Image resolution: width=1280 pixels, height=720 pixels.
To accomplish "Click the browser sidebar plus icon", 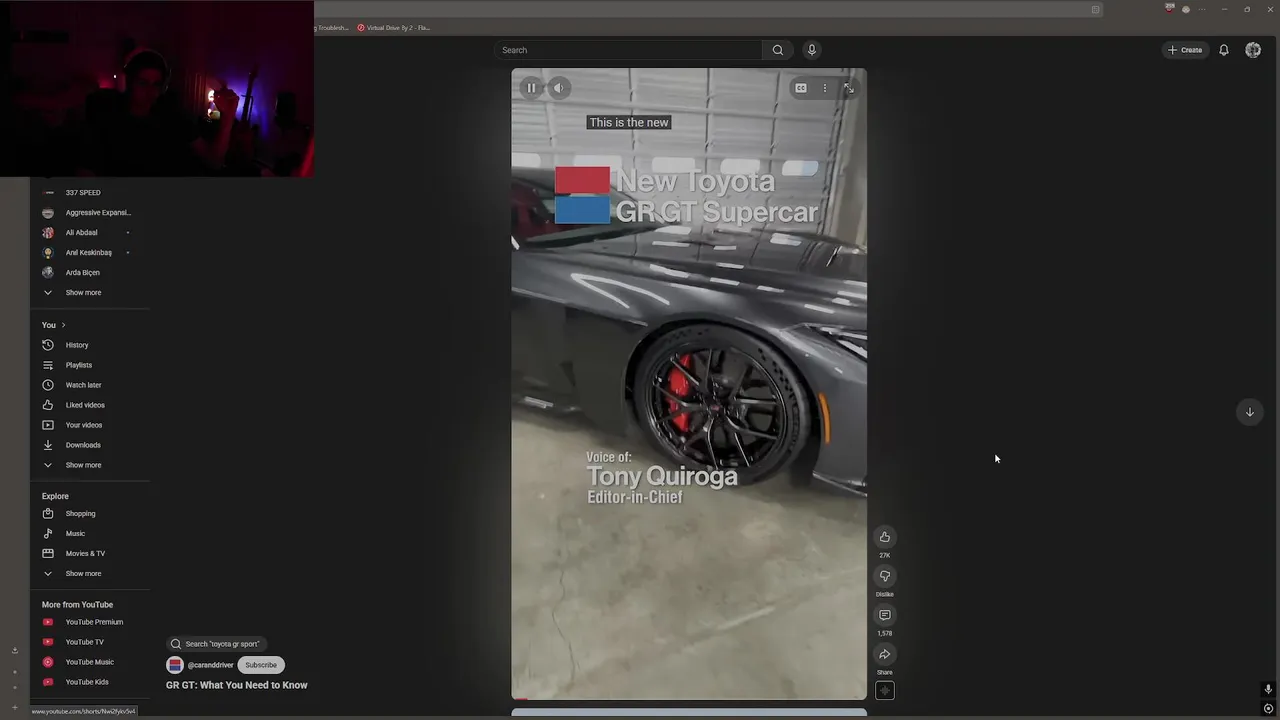I will click(14, 707).
